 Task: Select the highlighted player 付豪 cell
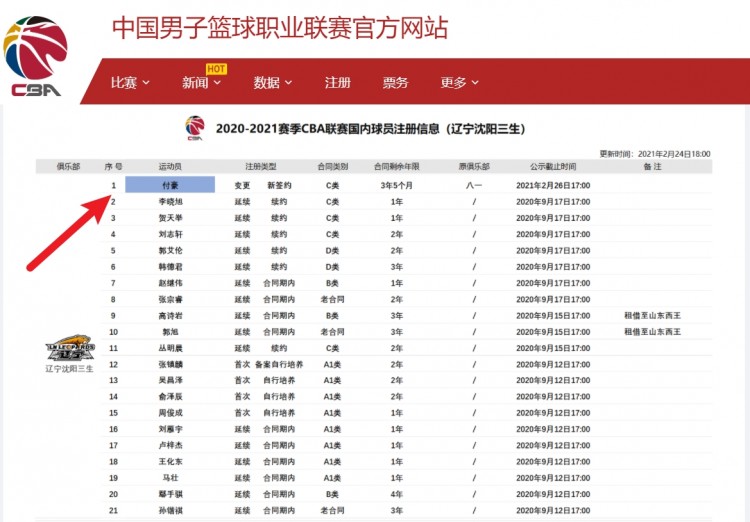pyautogui.click(x=170, y=185)
